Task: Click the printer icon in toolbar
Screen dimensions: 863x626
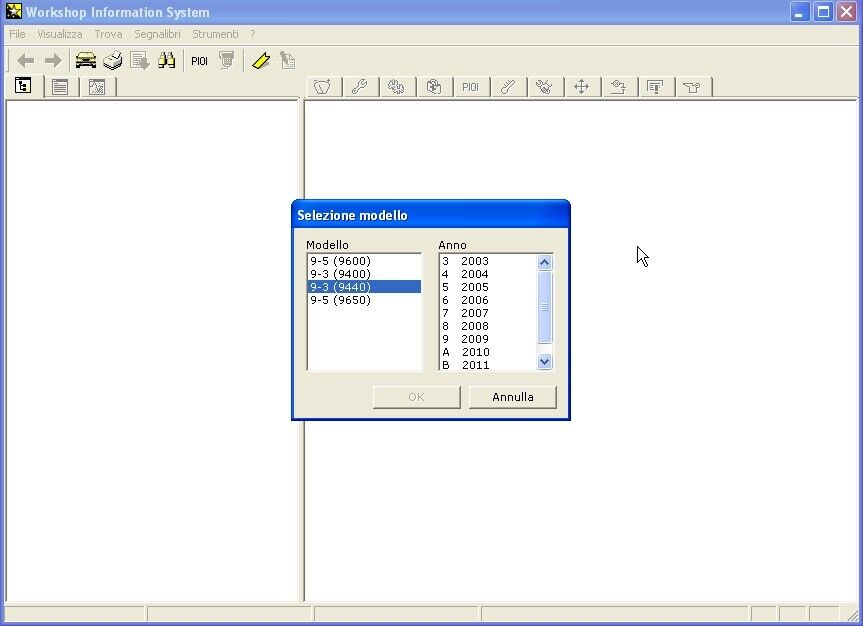Action: click(113, 60)
